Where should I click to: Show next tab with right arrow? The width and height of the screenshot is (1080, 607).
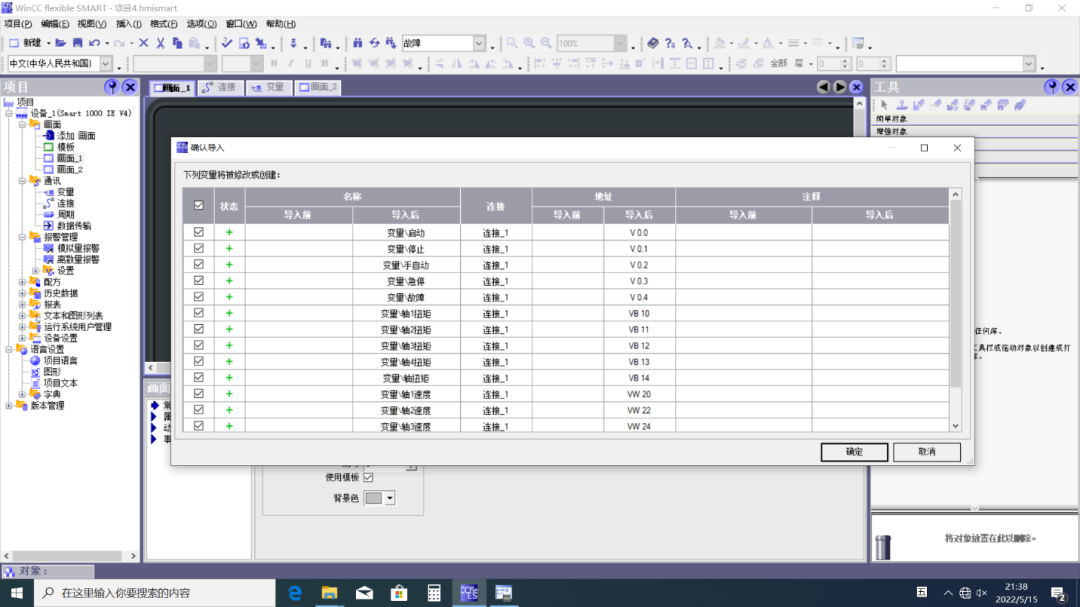(840, 87)
